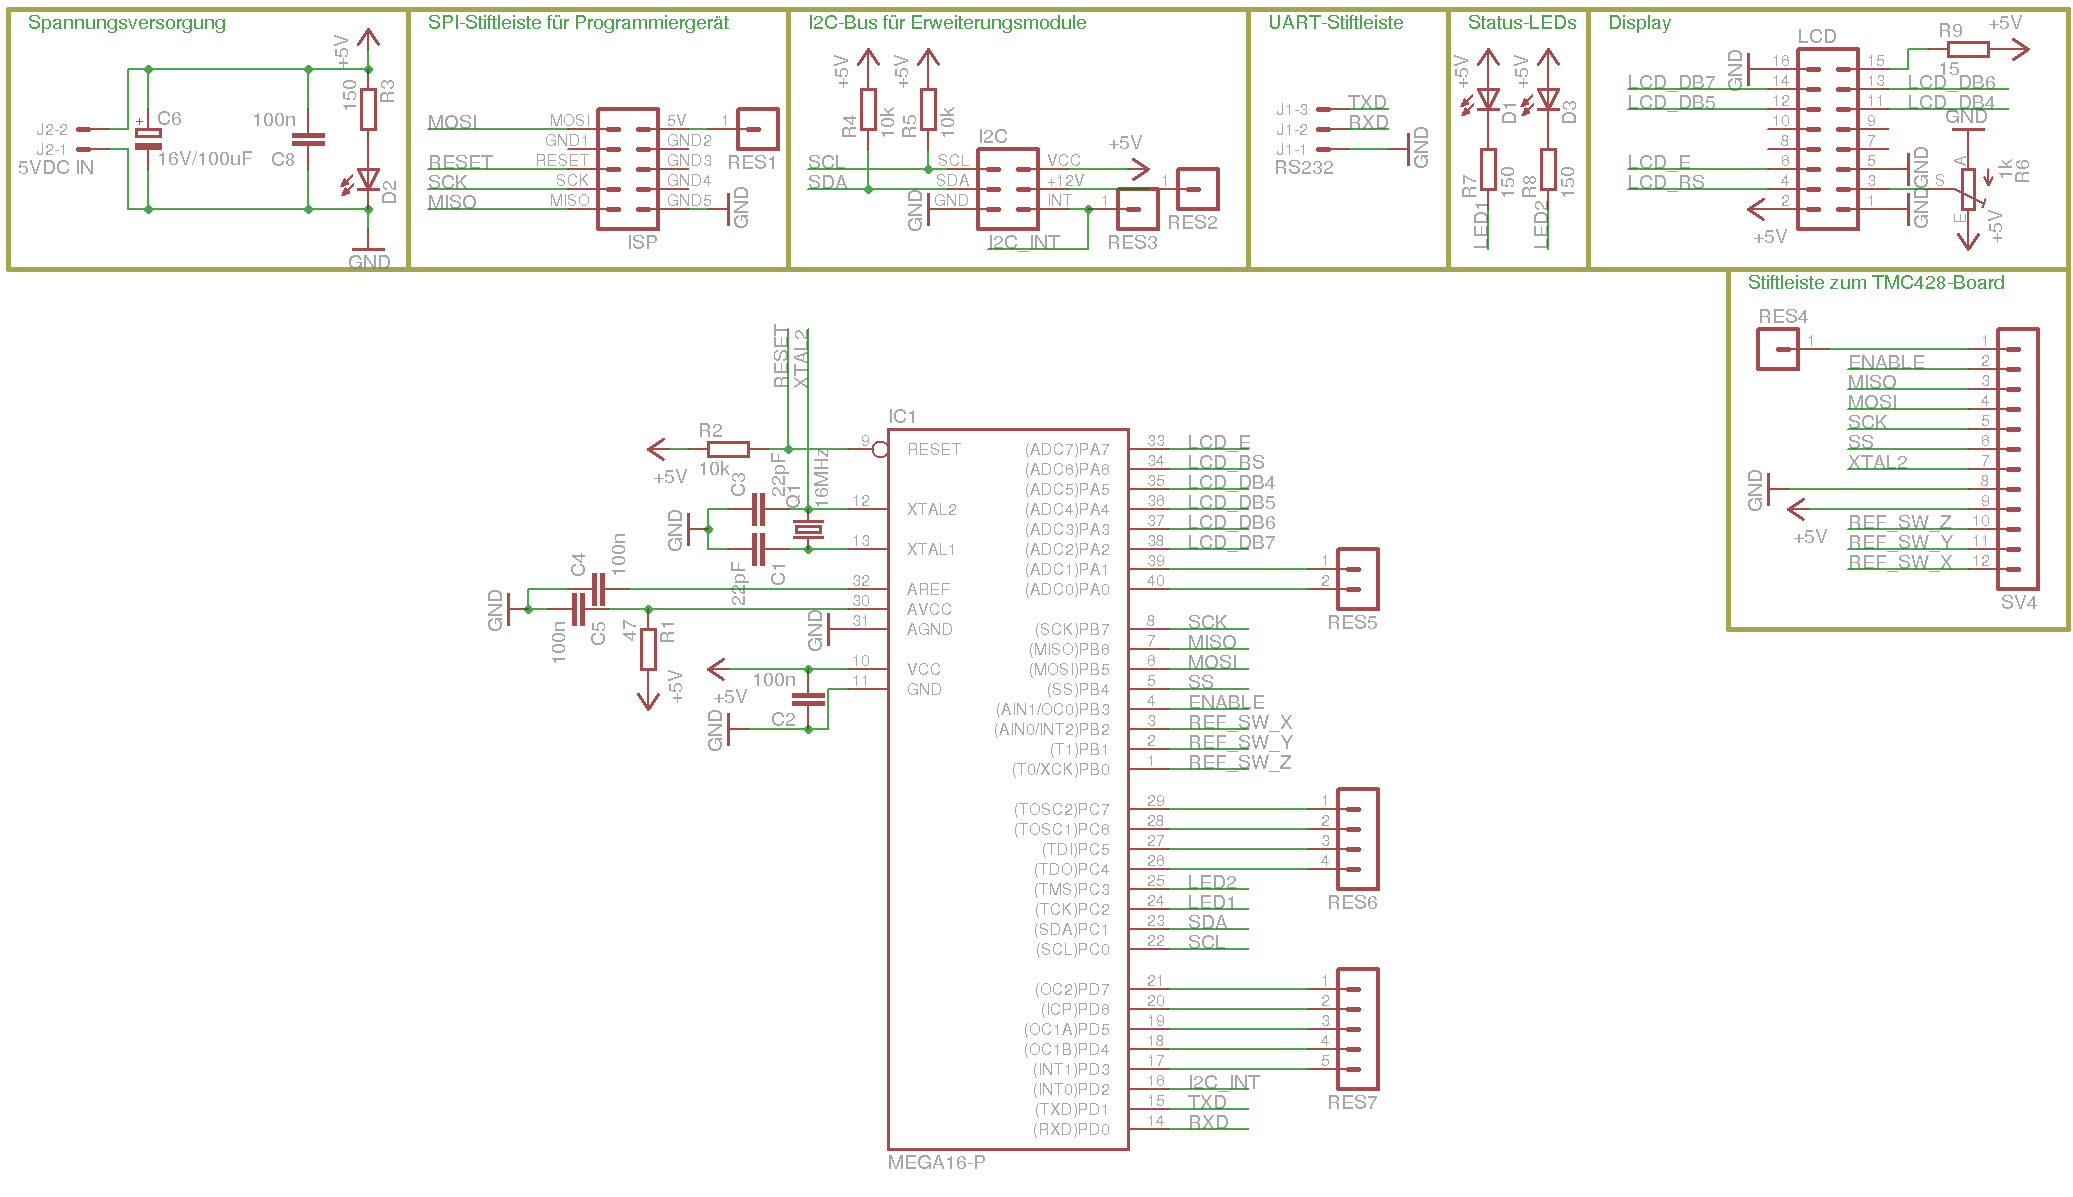Click the 'Status-LEDs' section title
Screen dimensions: 2073x1197
tap(1522, 23)
